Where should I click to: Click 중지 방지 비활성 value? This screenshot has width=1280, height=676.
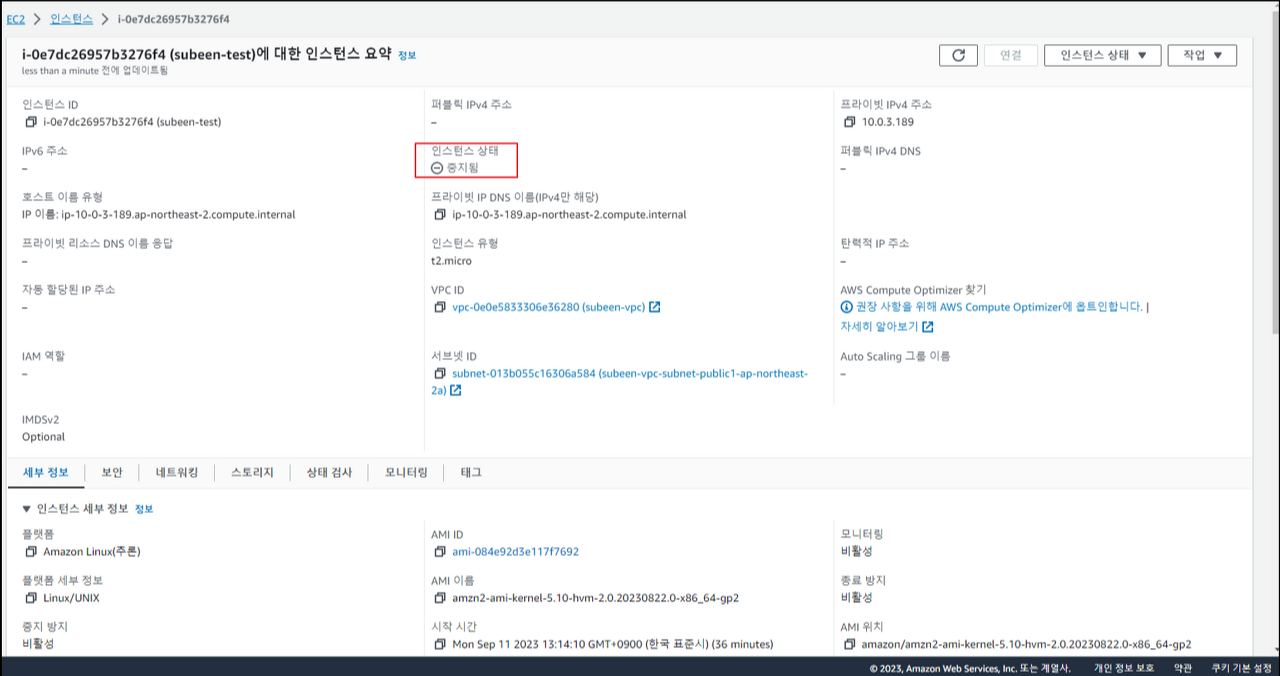(x=38, y=644)
